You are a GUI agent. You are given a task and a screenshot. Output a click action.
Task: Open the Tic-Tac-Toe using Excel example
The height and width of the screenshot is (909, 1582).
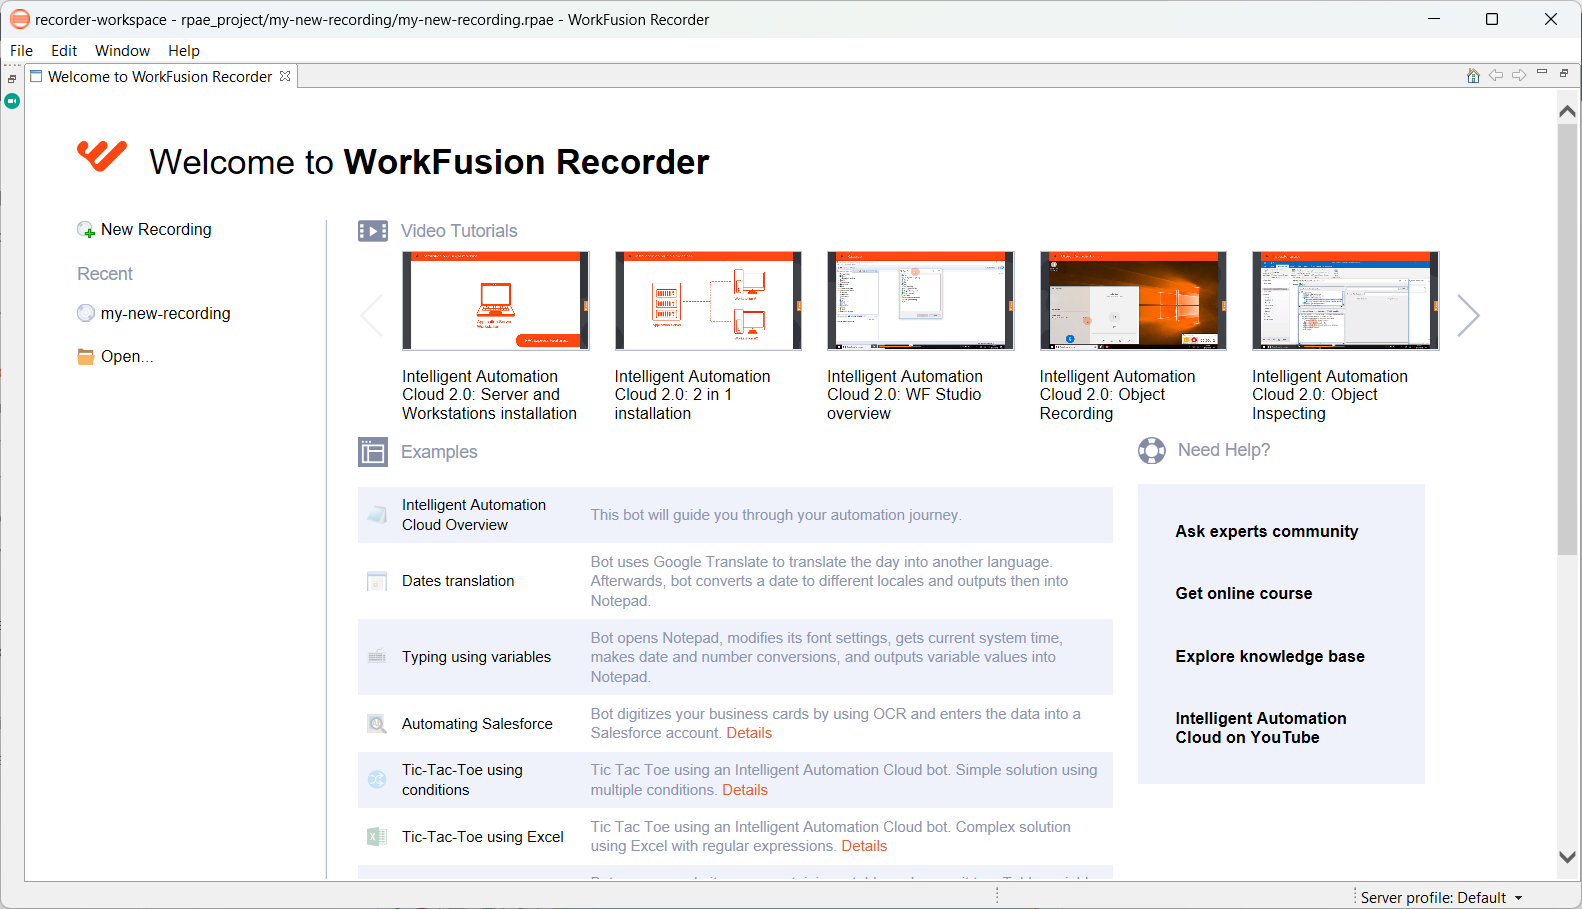tap(483, 837)
